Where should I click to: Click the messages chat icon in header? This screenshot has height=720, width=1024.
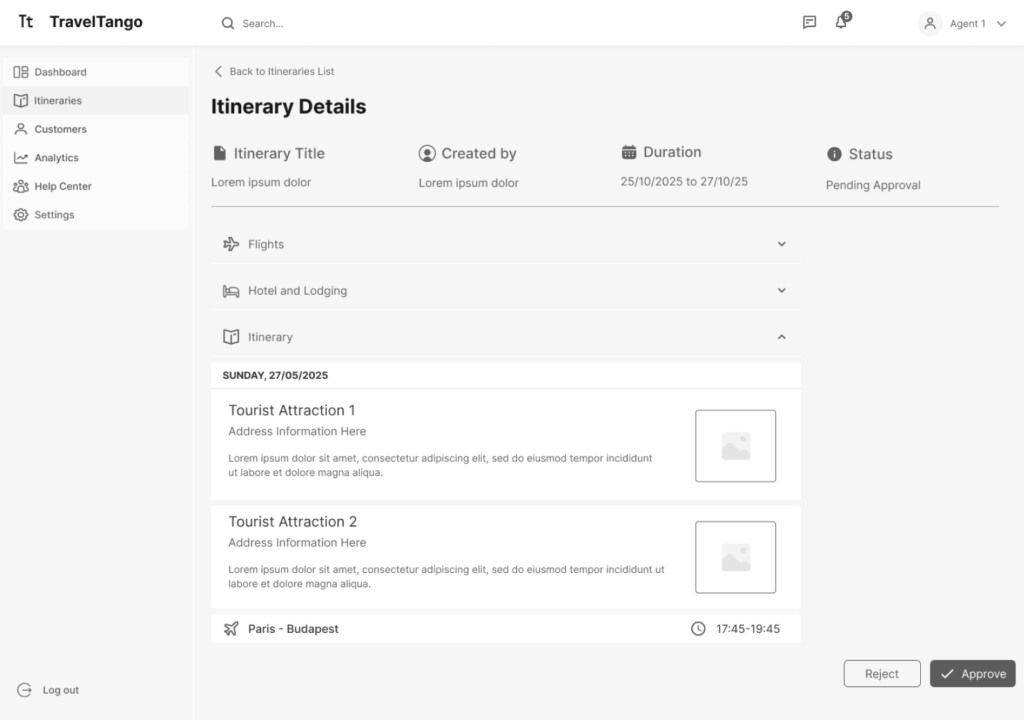click(x=809, y=23)
